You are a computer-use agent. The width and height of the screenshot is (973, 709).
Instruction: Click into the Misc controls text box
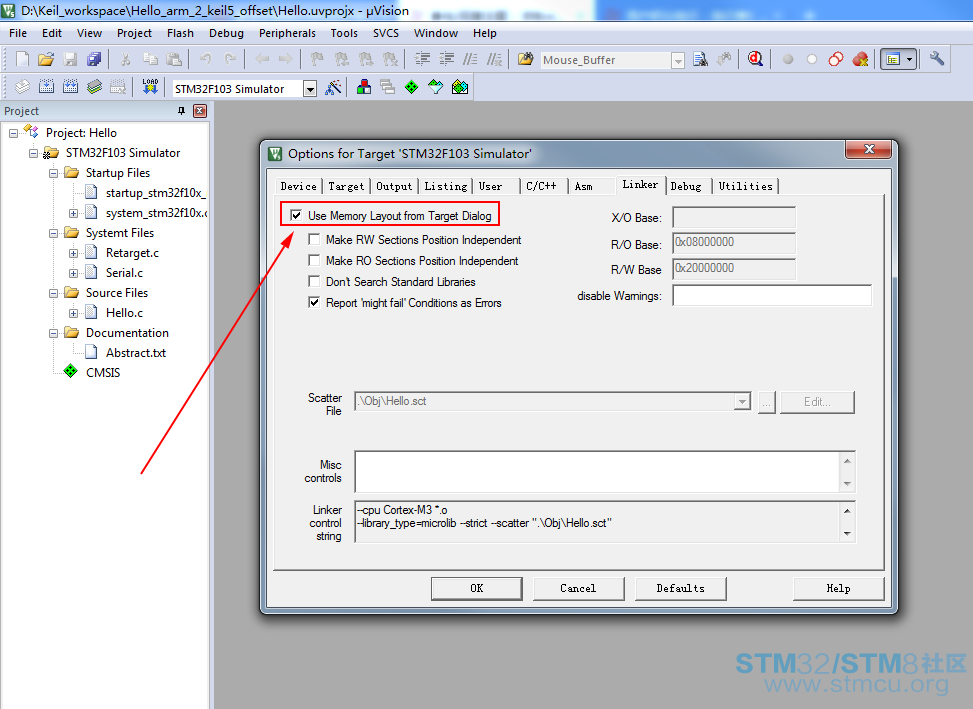coord(598,472)
